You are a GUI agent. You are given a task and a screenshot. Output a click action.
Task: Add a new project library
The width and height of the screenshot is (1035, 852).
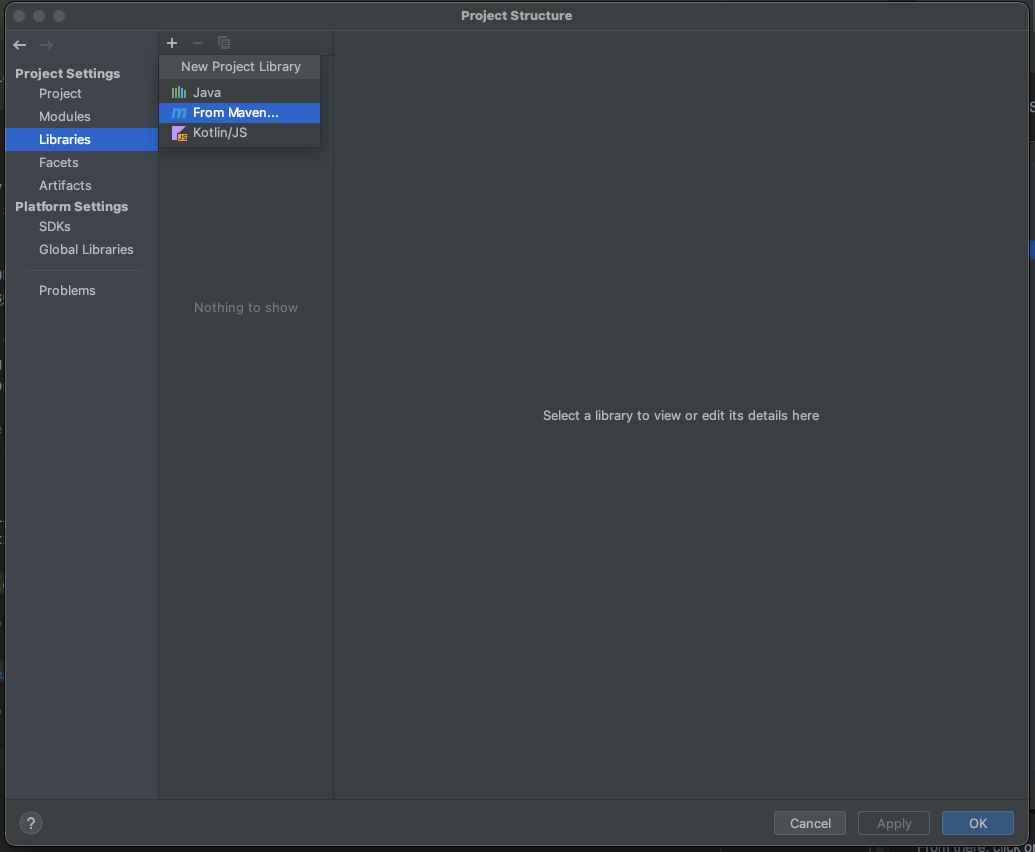171,43
